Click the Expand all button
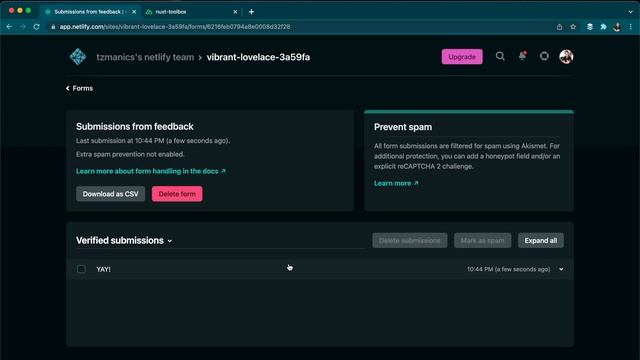The width and height of the screenshot is (640, 360). tap(541, 240)
